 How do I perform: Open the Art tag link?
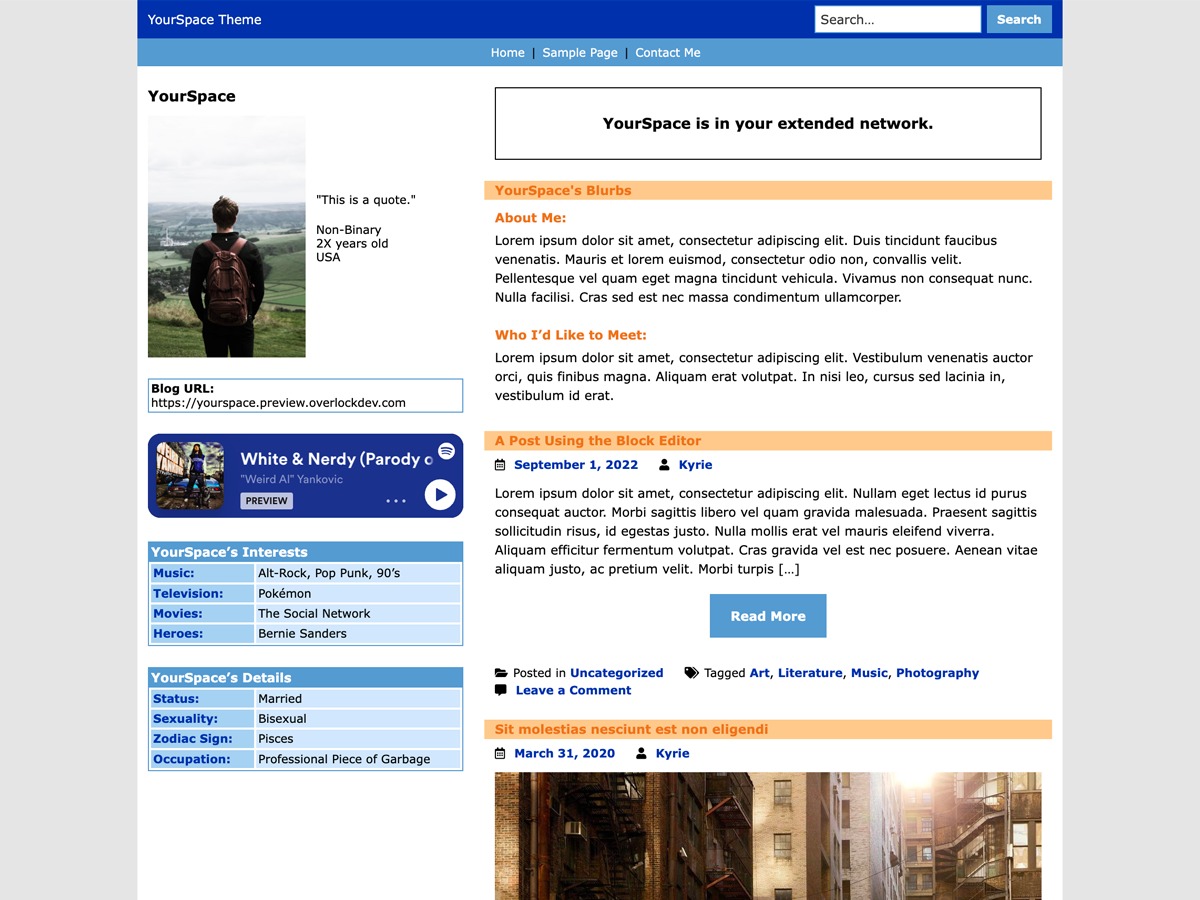760,673
